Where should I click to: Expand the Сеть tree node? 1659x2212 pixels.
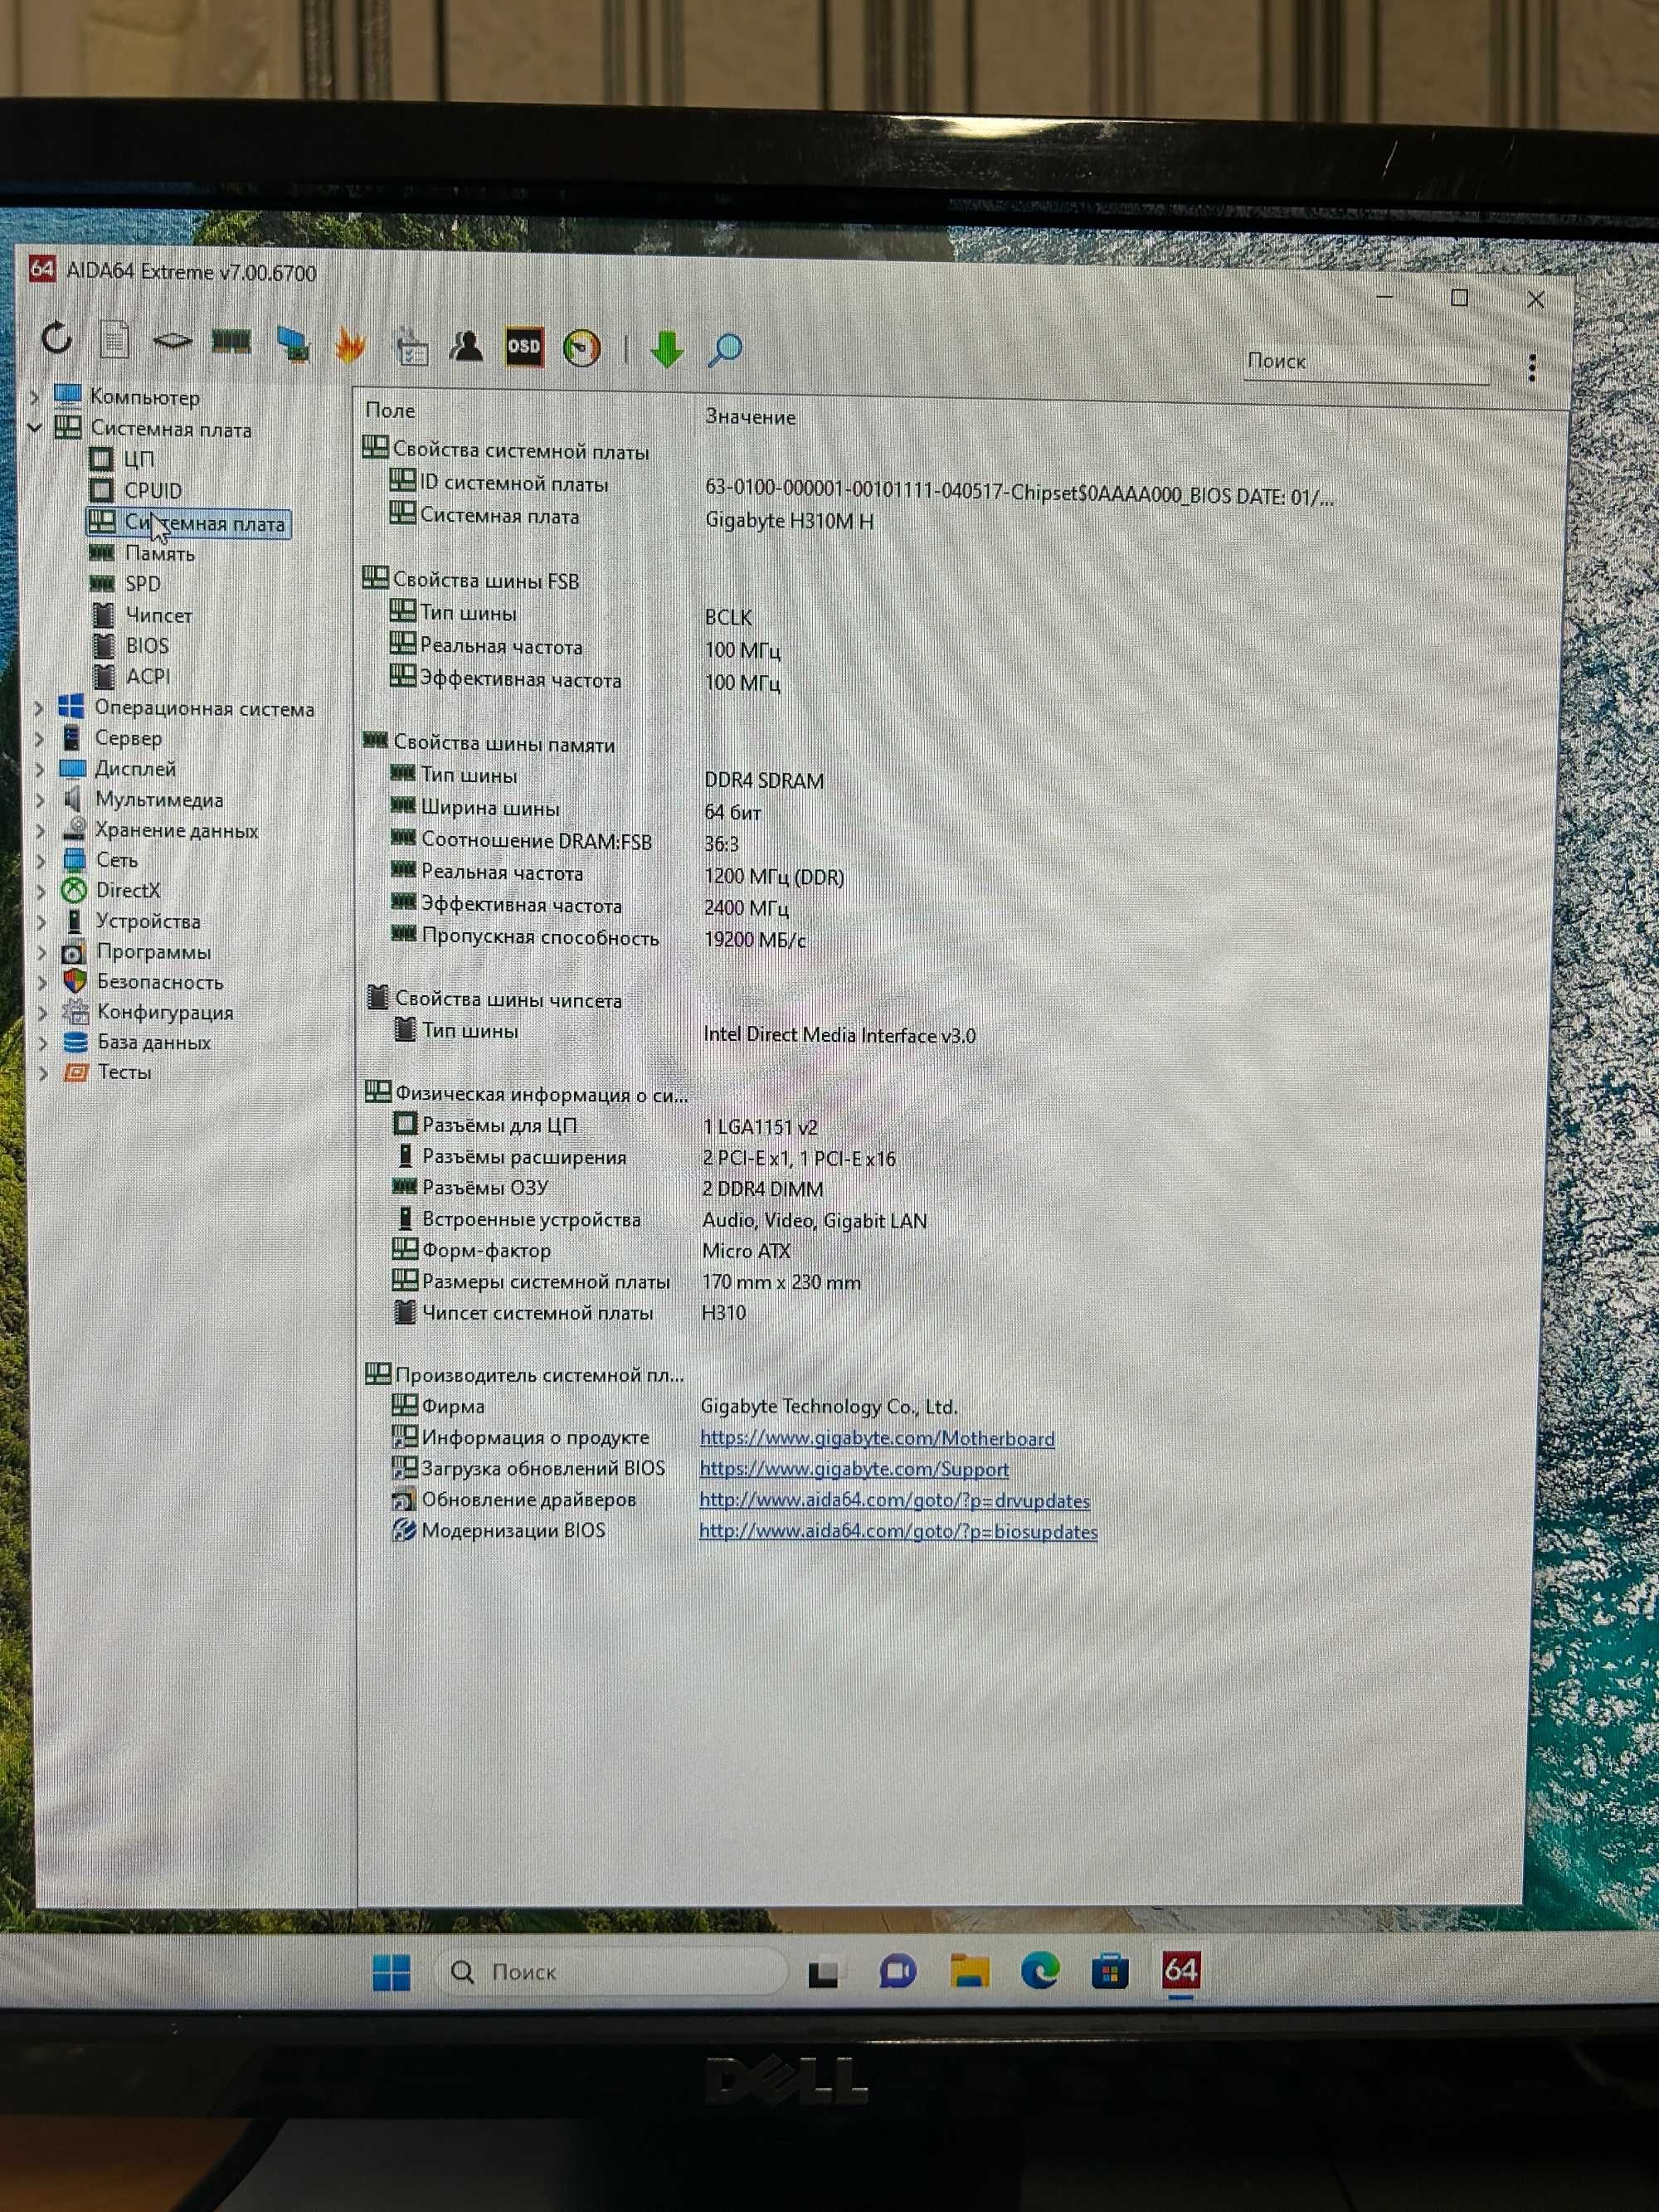[x=40, y=860]
